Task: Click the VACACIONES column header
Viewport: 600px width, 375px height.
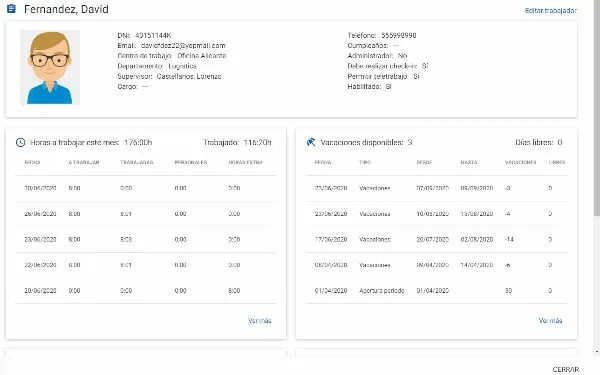Action: point(520,162)
